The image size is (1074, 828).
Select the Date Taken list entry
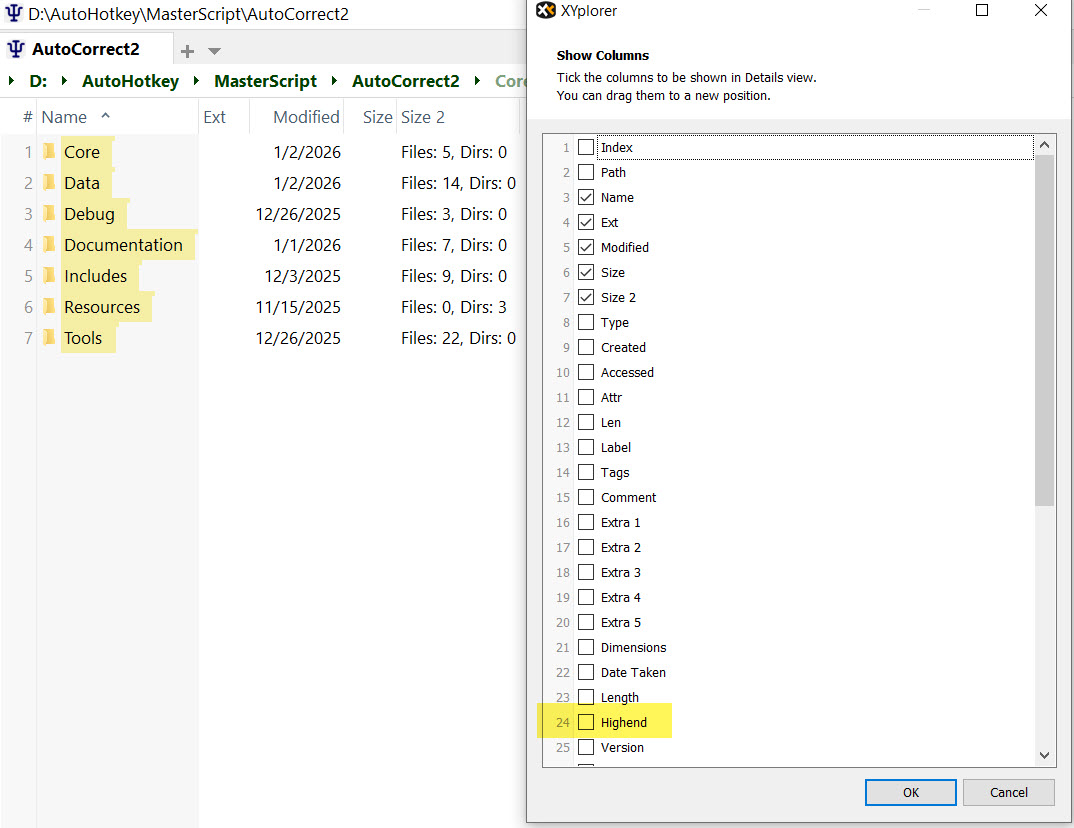[633, 672]
